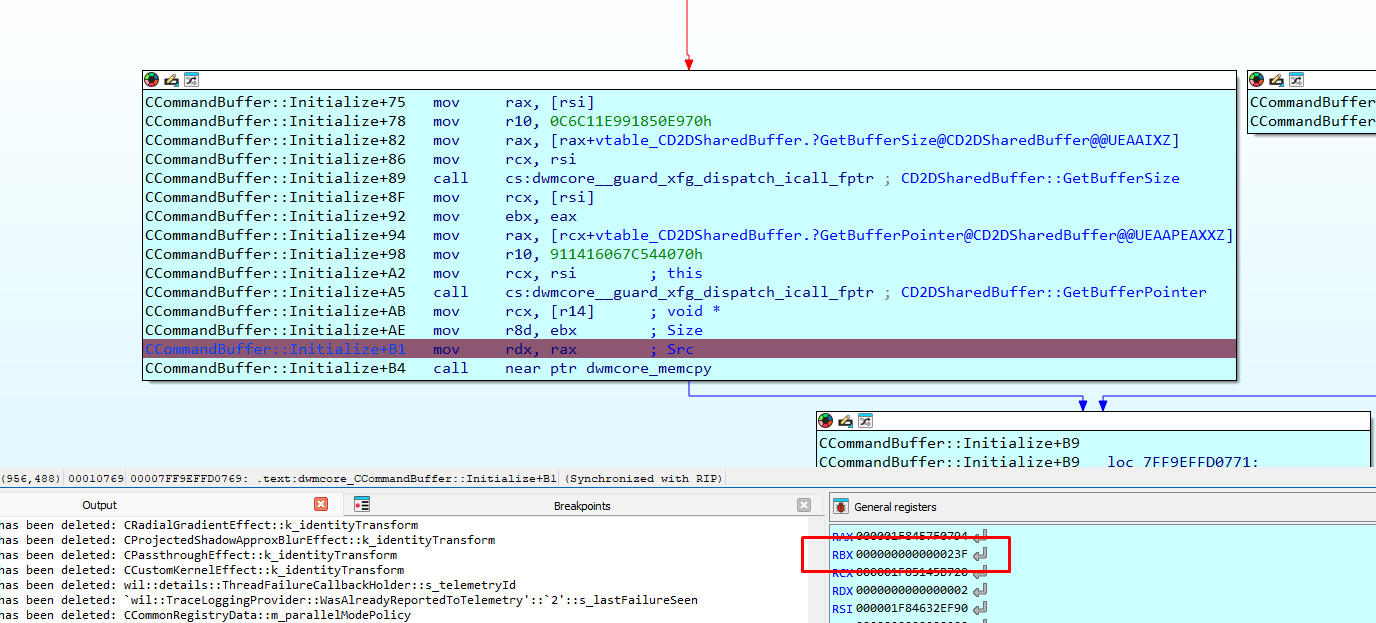The image size is (1376, 623).
Task: Select the CRadialGradientEffect output line
Action: click(x=209, y=525)
